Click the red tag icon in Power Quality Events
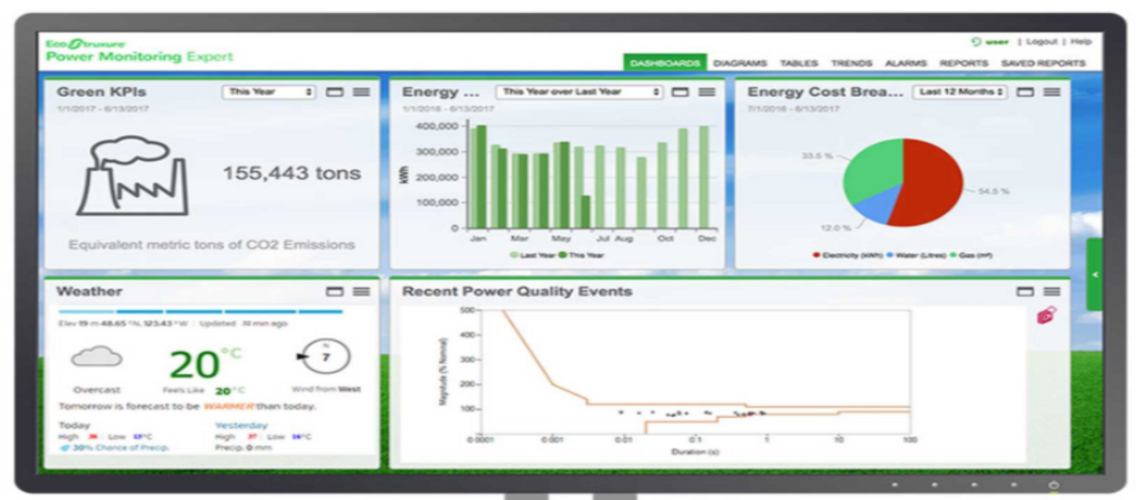Screen dimensions: 1142x500 click(1047, 316)
